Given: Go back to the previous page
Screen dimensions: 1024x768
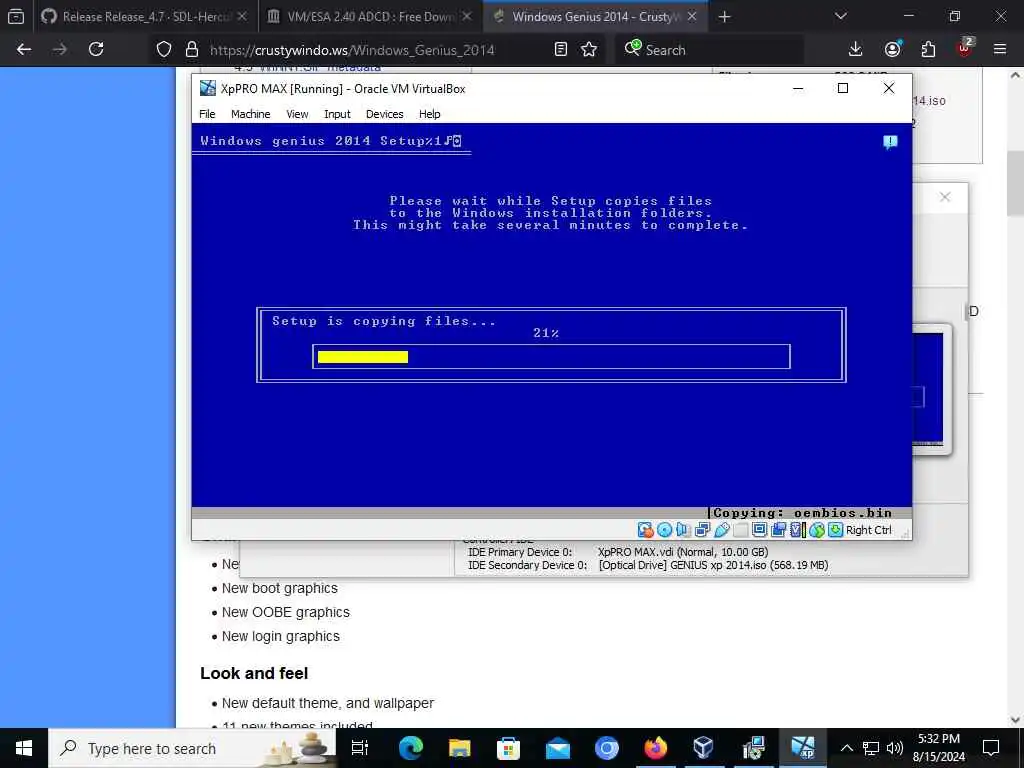Looking at the screenshot, I should [24, 49].
